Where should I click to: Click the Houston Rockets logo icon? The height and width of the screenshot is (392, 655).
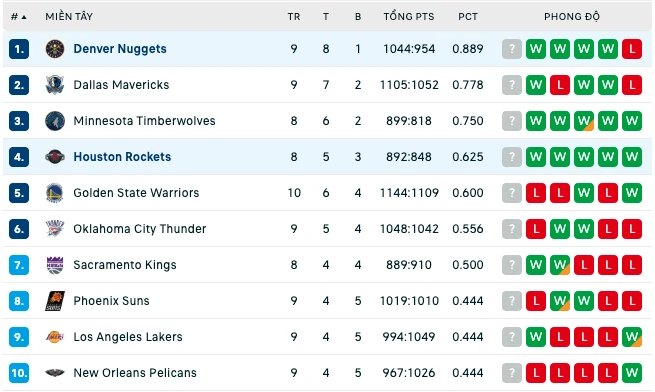pos(55,157)
